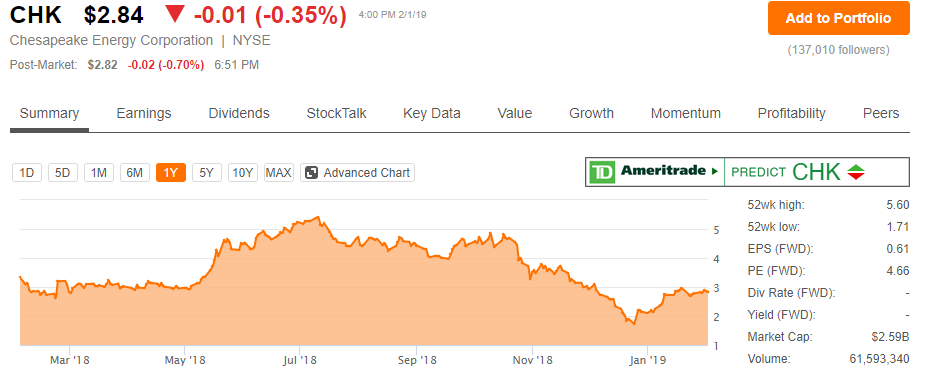Open the Earnings tab
925x389 pixels.
tap(144, 113)
